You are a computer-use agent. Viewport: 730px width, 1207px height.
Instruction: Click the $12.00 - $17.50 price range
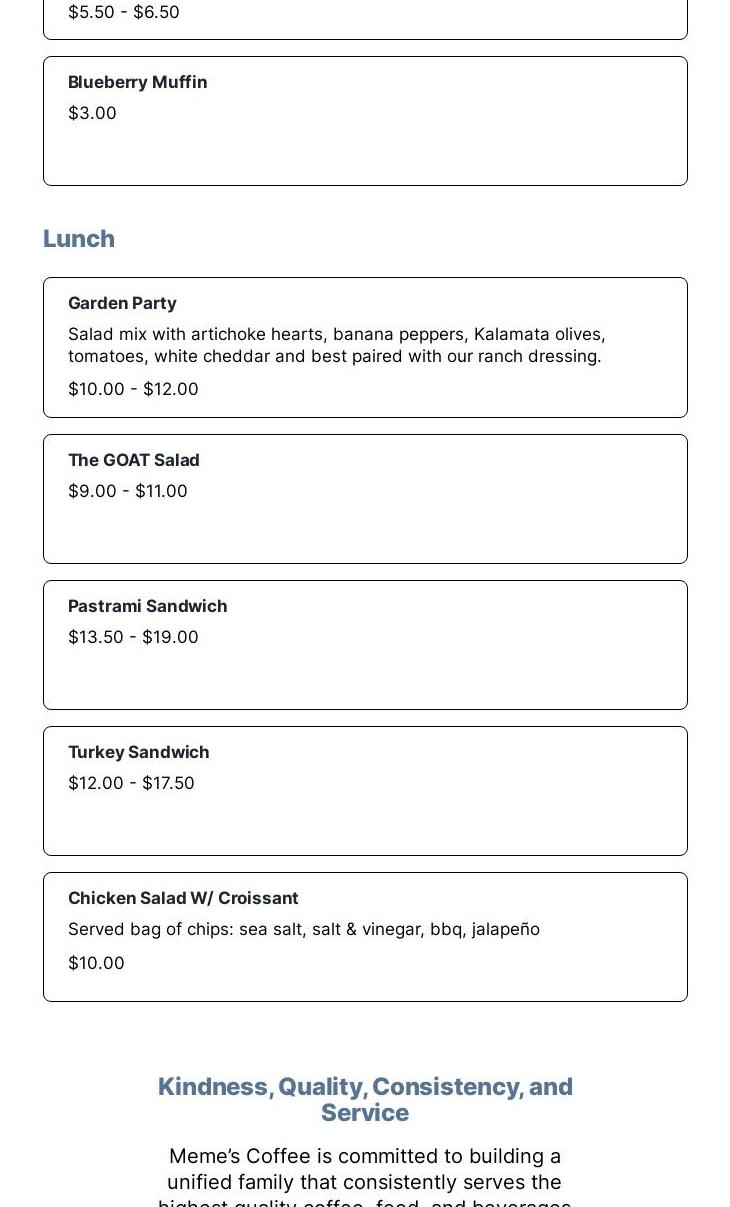tap(131, 783)
